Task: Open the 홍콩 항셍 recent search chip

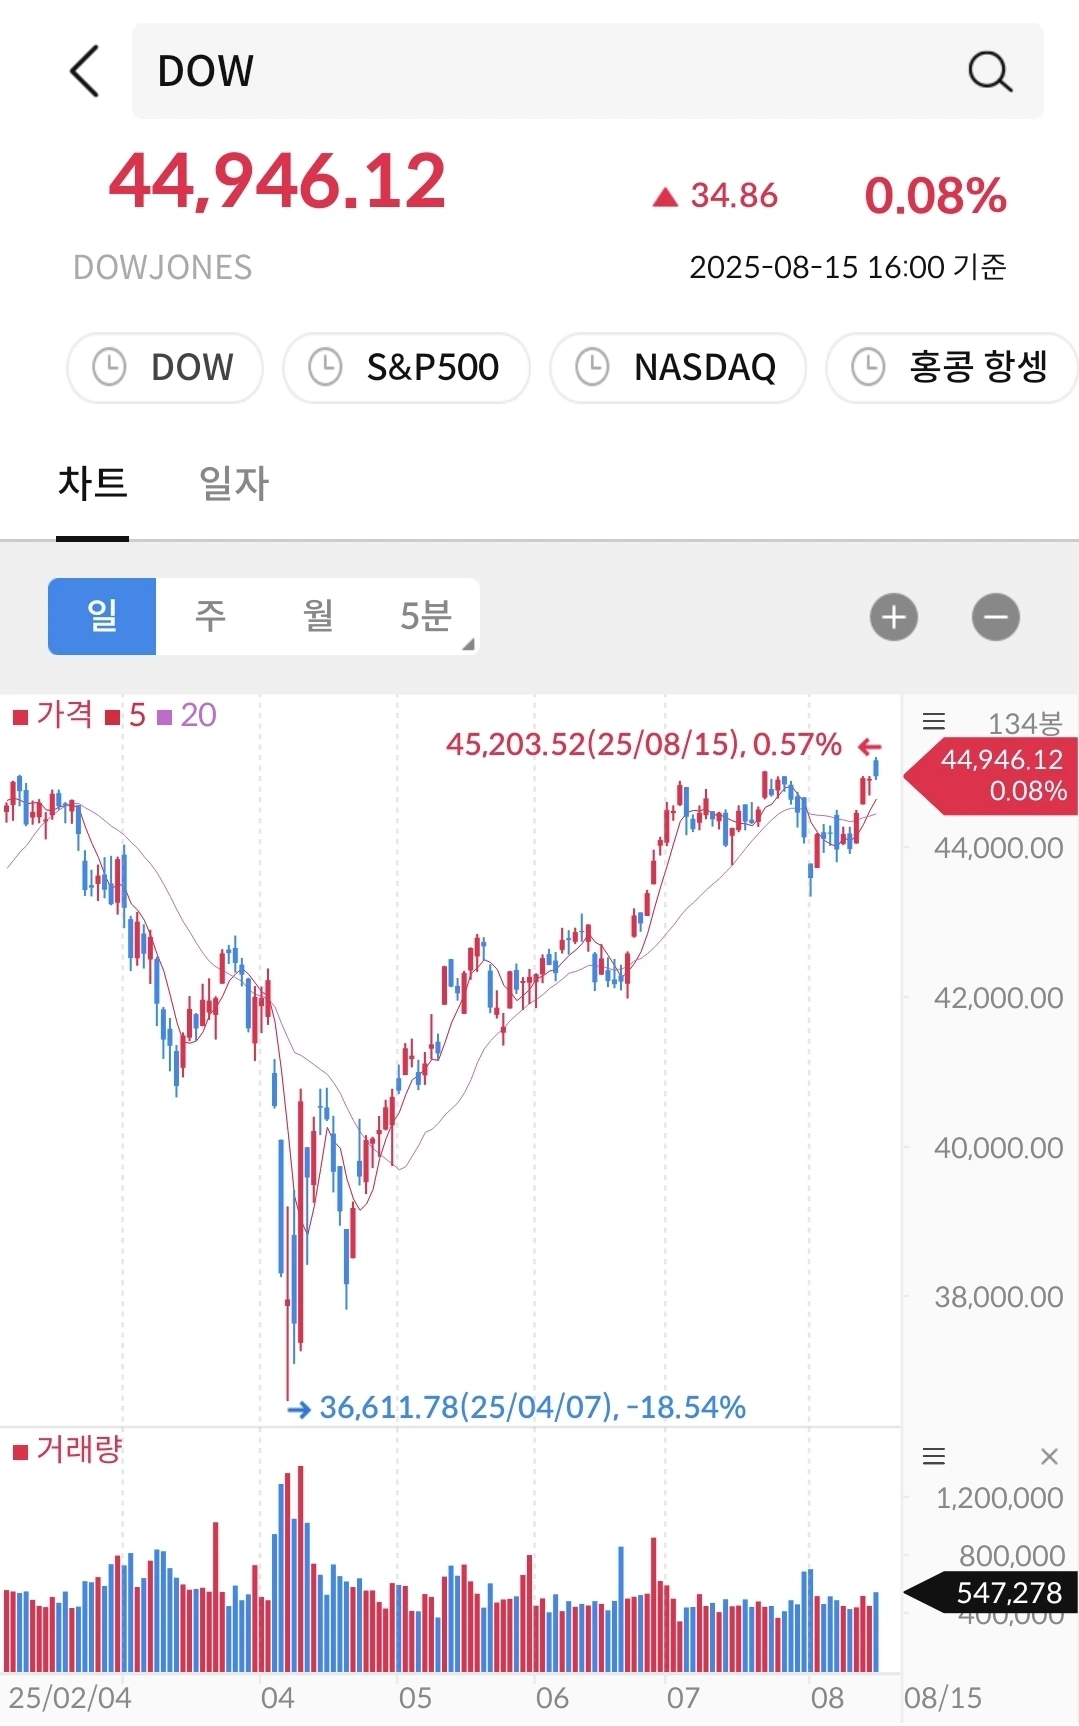Action: pos(951,367)
